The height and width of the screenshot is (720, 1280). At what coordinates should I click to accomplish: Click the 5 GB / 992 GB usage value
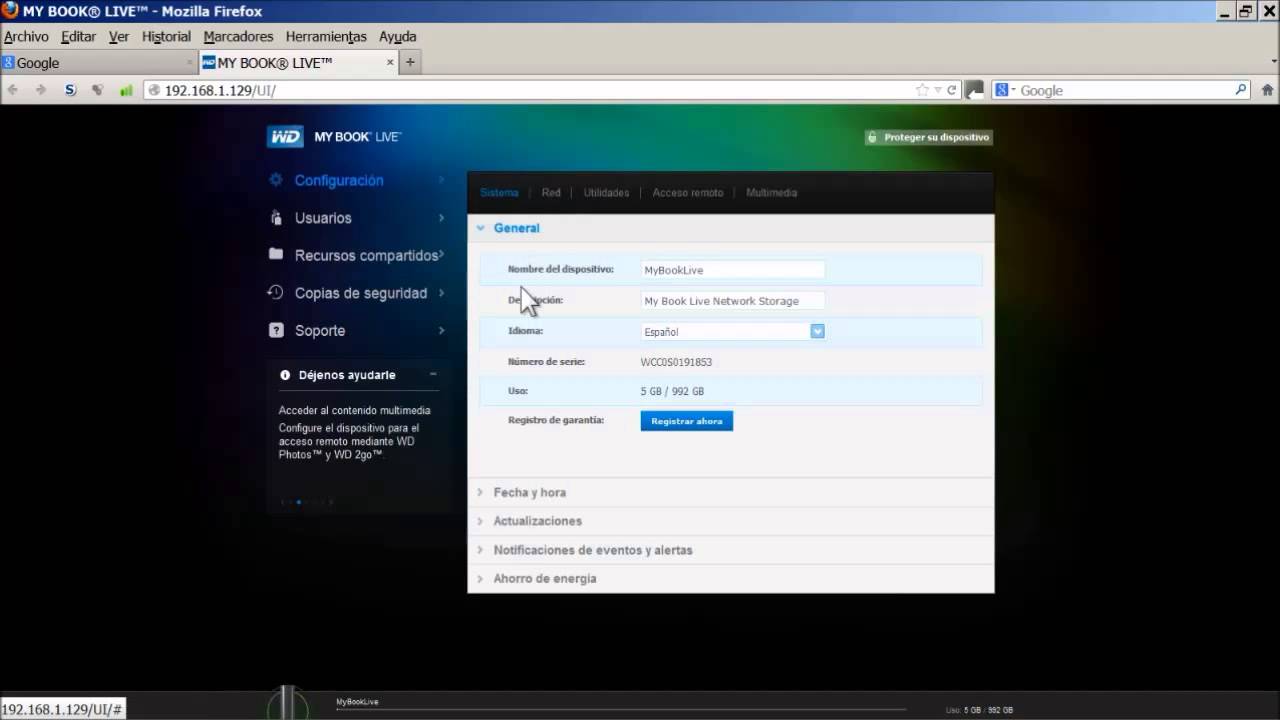pyautogui.click(x=672, y=391)
